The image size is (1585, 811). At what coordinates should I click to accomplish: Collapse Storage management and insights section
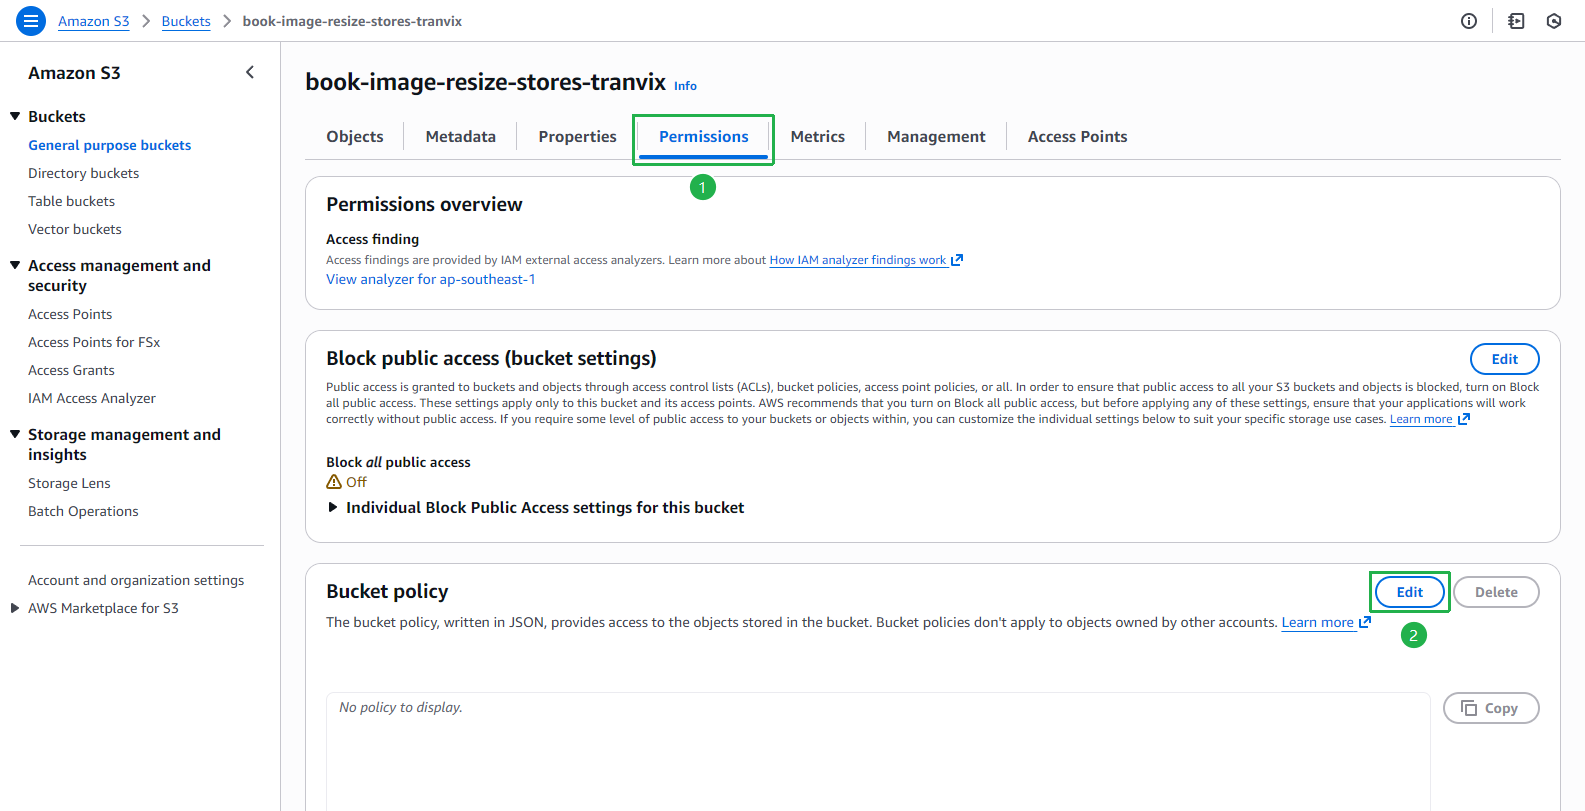pos(15,434)
